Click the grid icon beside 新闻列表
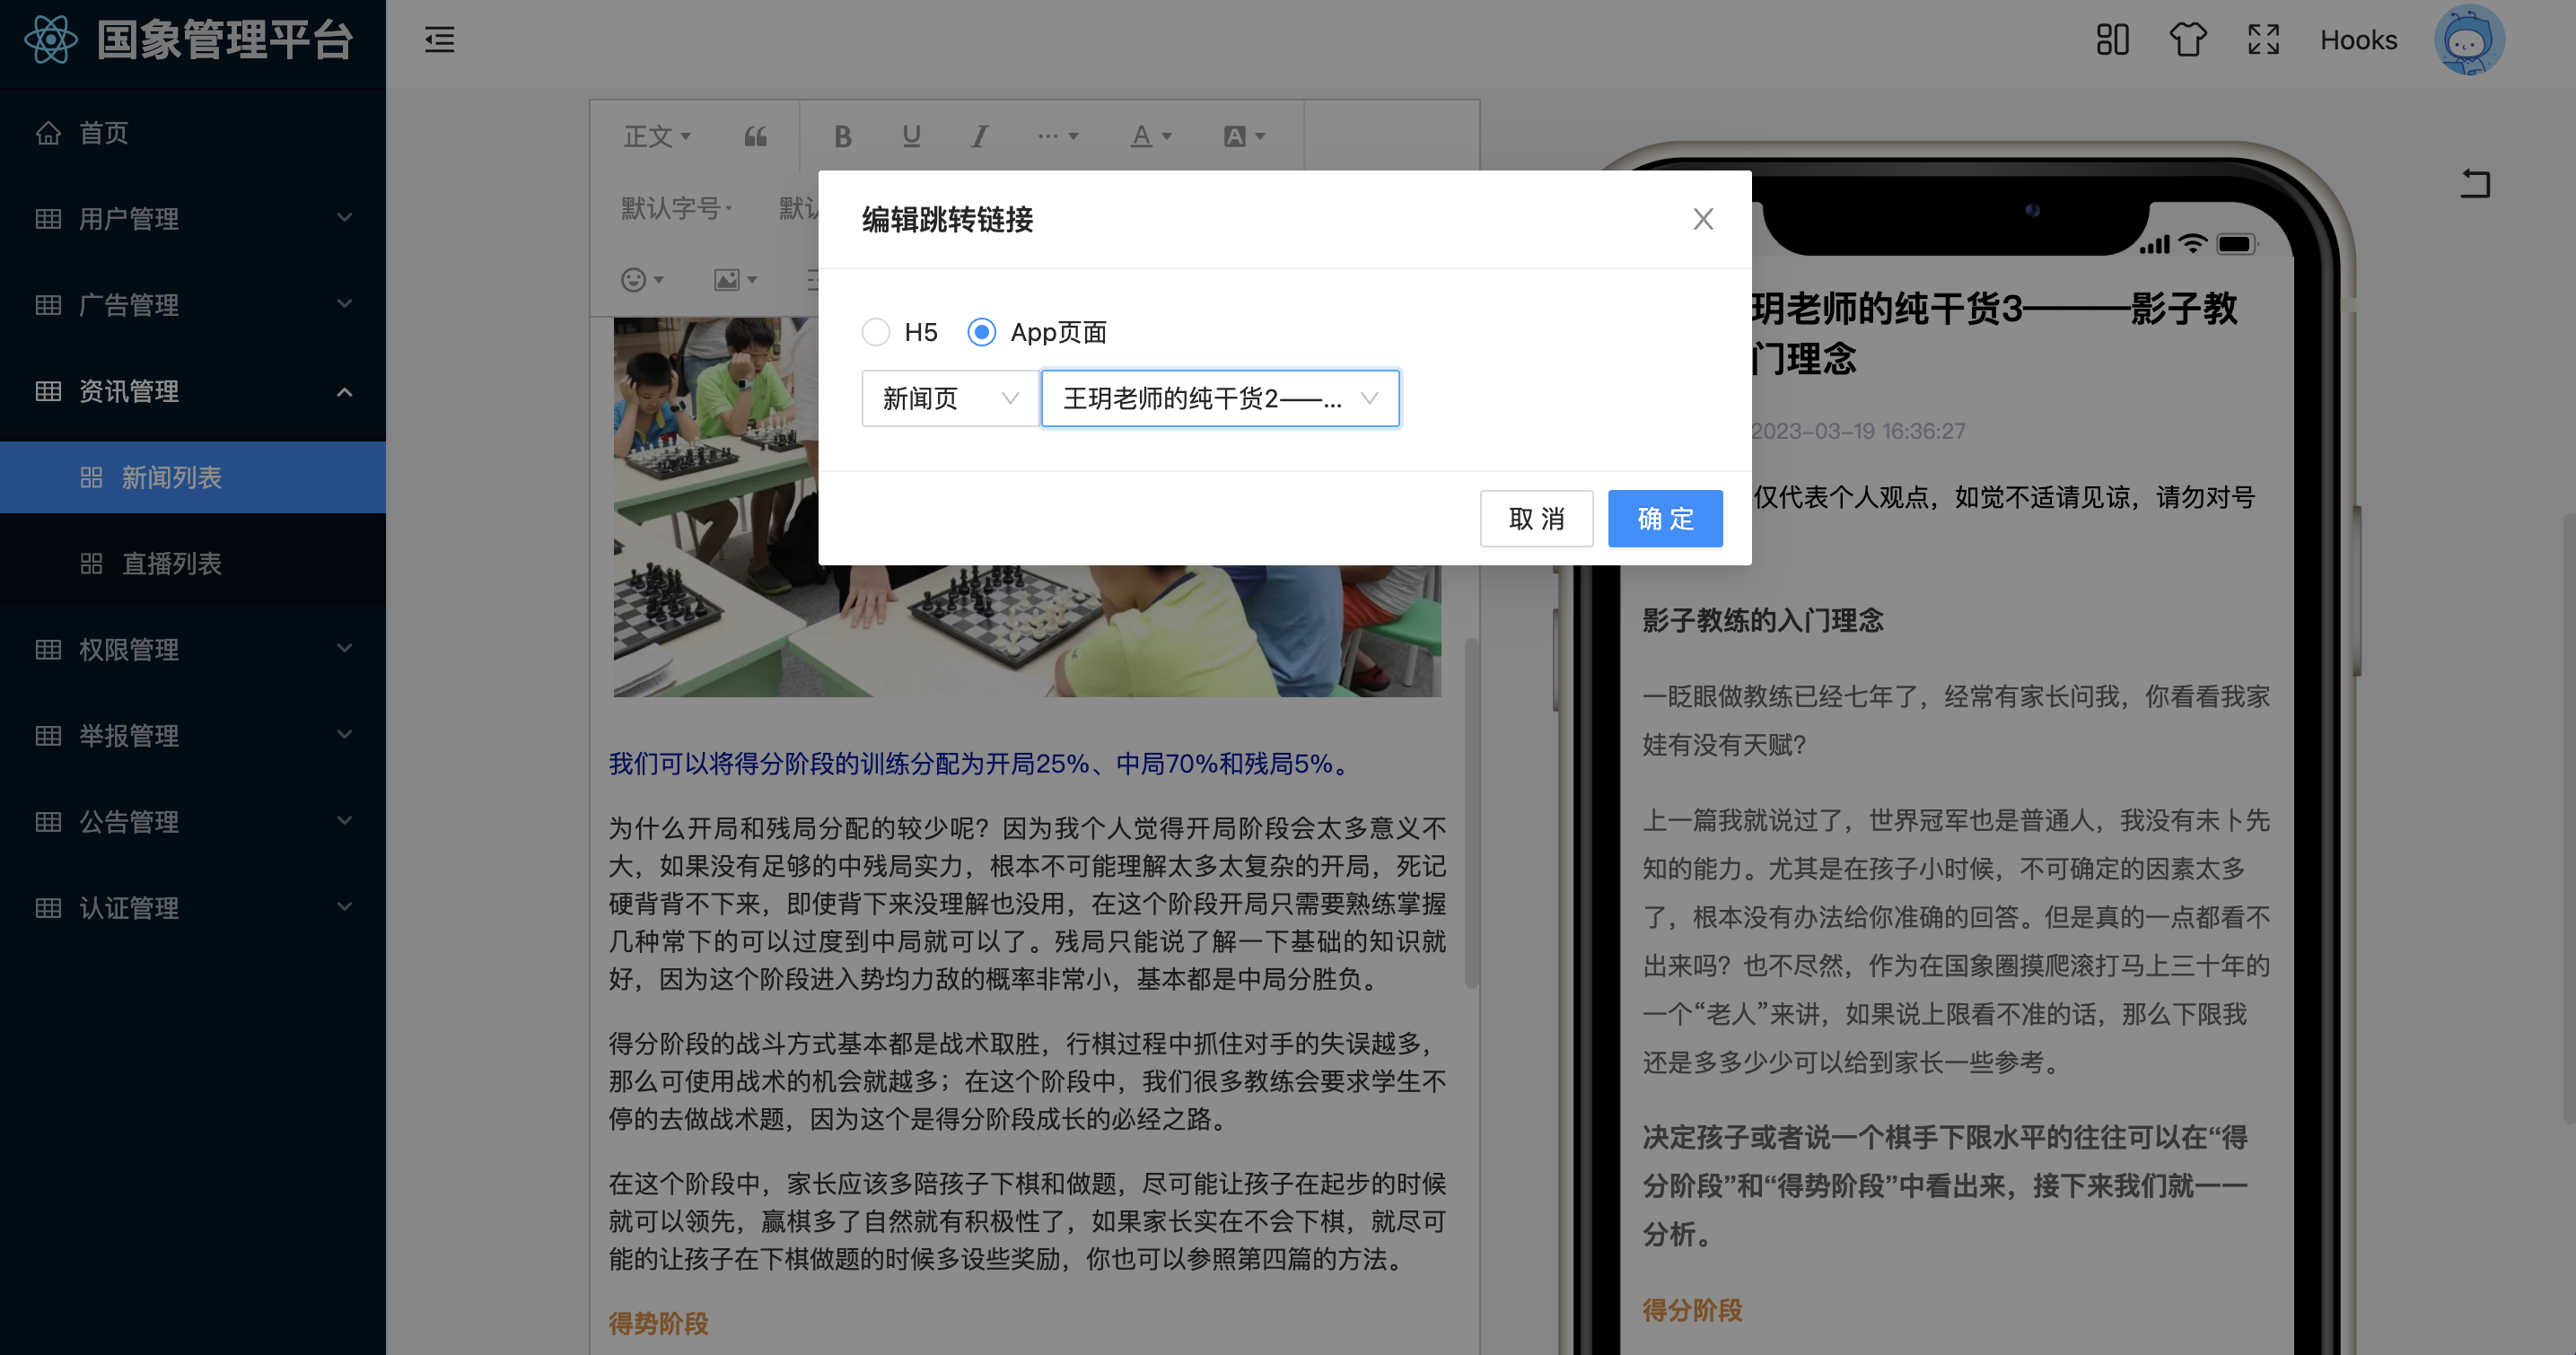2576x1355 pixels. [x=91, y=477]
